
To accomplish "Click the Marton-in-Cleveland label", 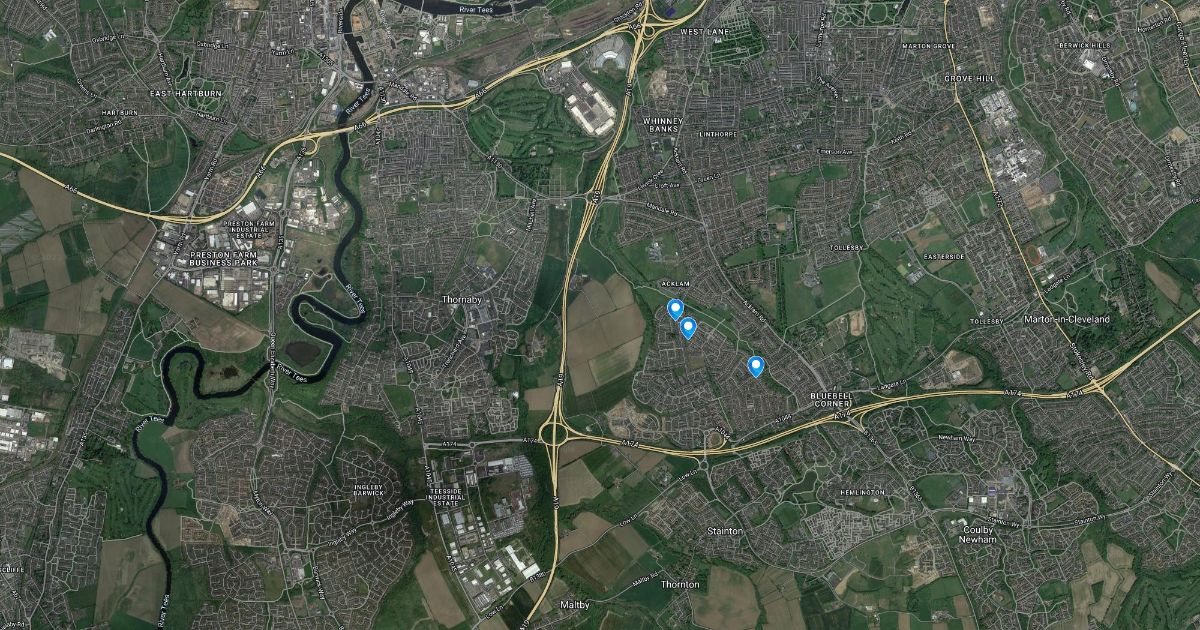I will pos(1068,319).
